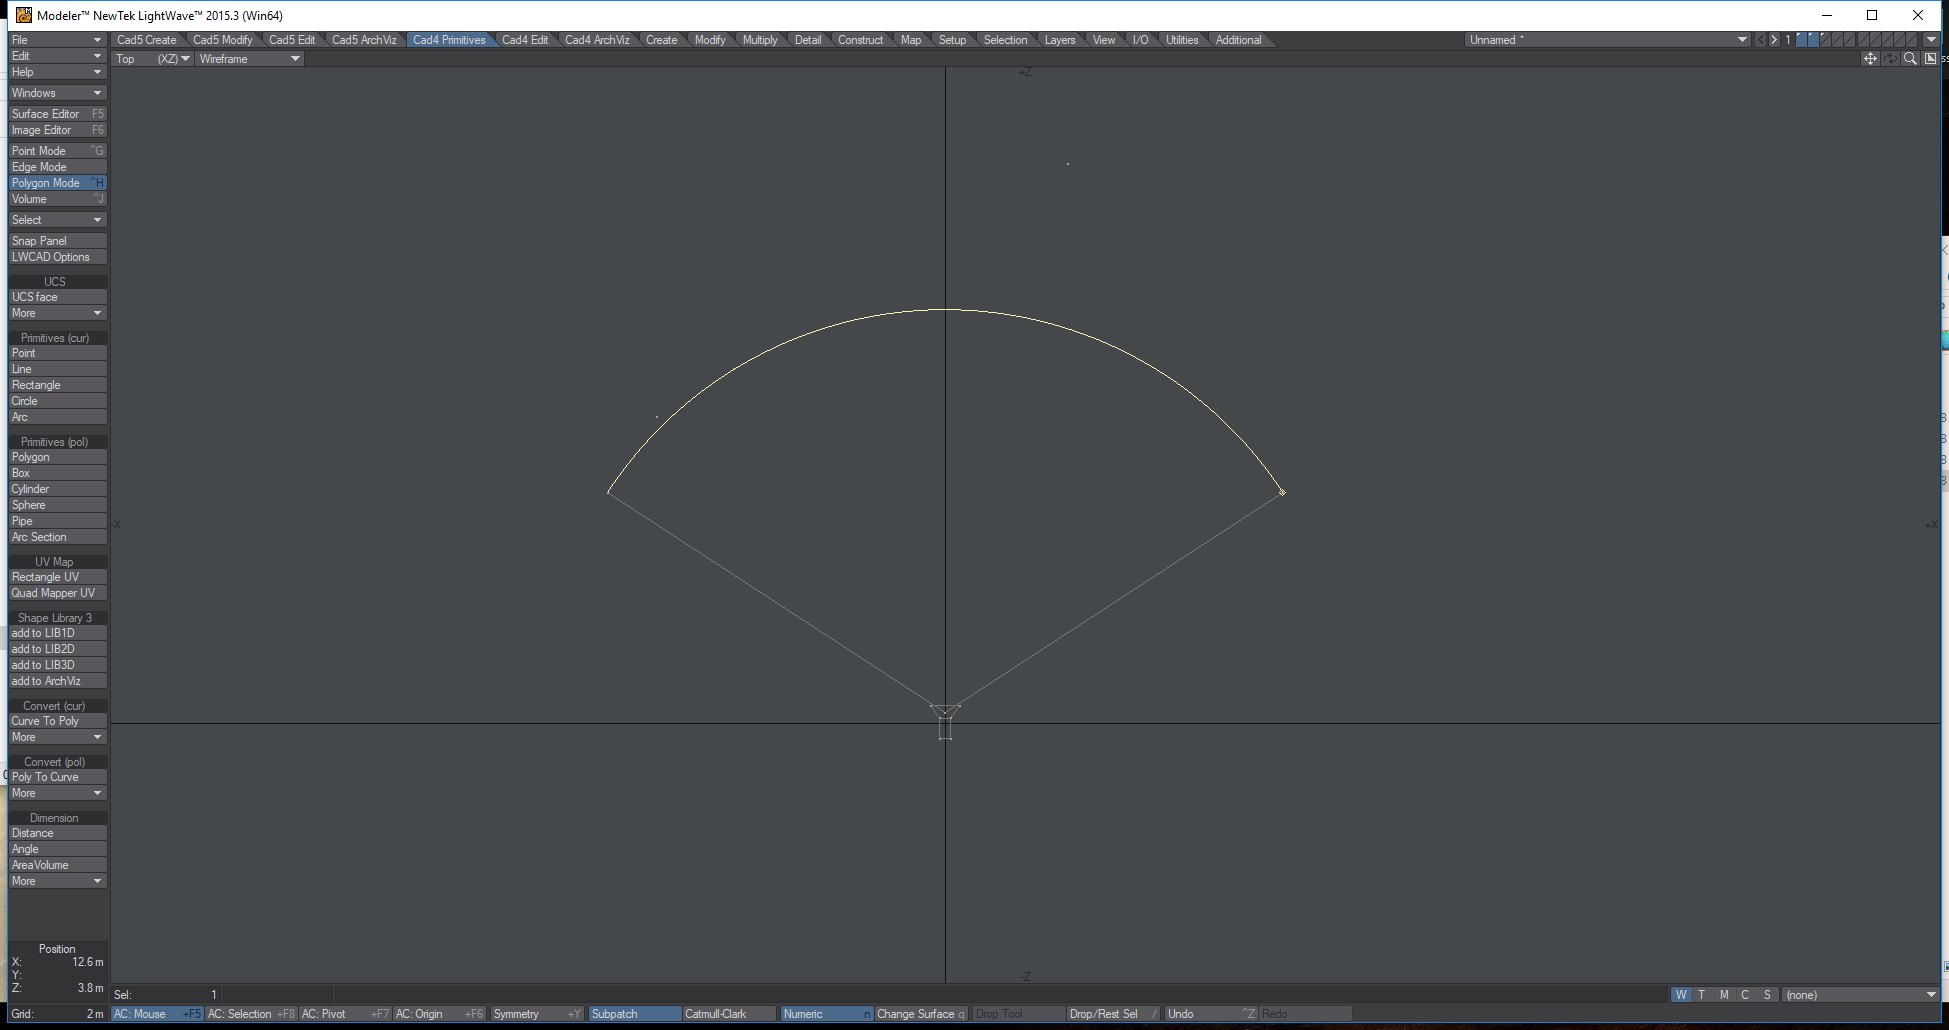Screen dimensions: 1949x1030
Task: Select the T texture map button
Action: (x=1702, y=995)
